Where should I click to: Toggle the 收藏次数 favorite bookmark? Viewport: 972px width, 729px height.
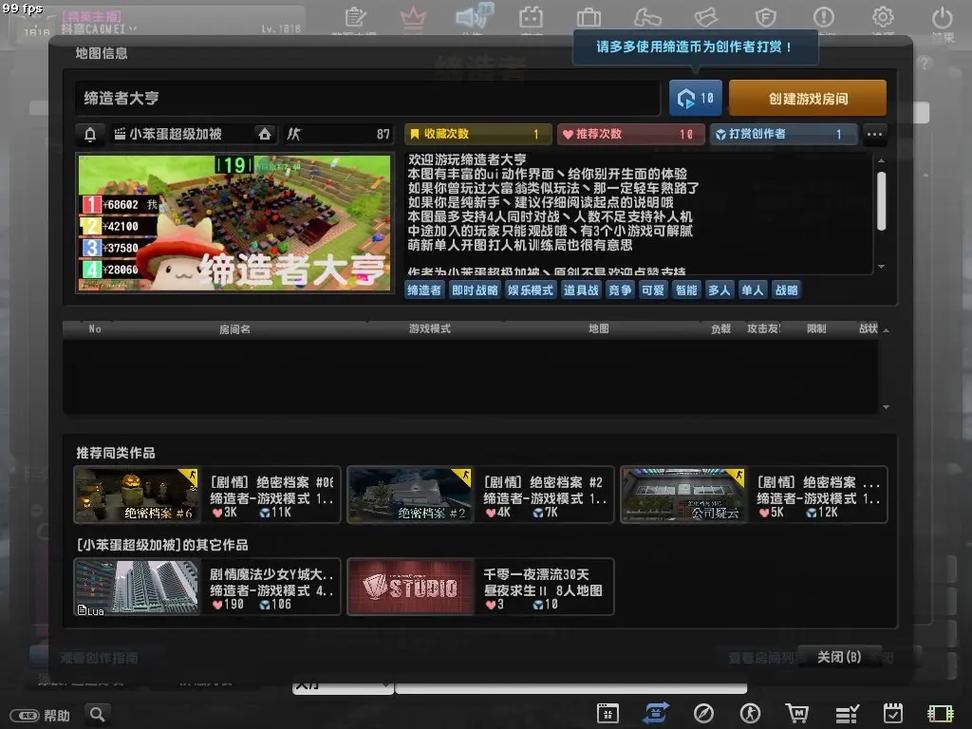[477, 134]
